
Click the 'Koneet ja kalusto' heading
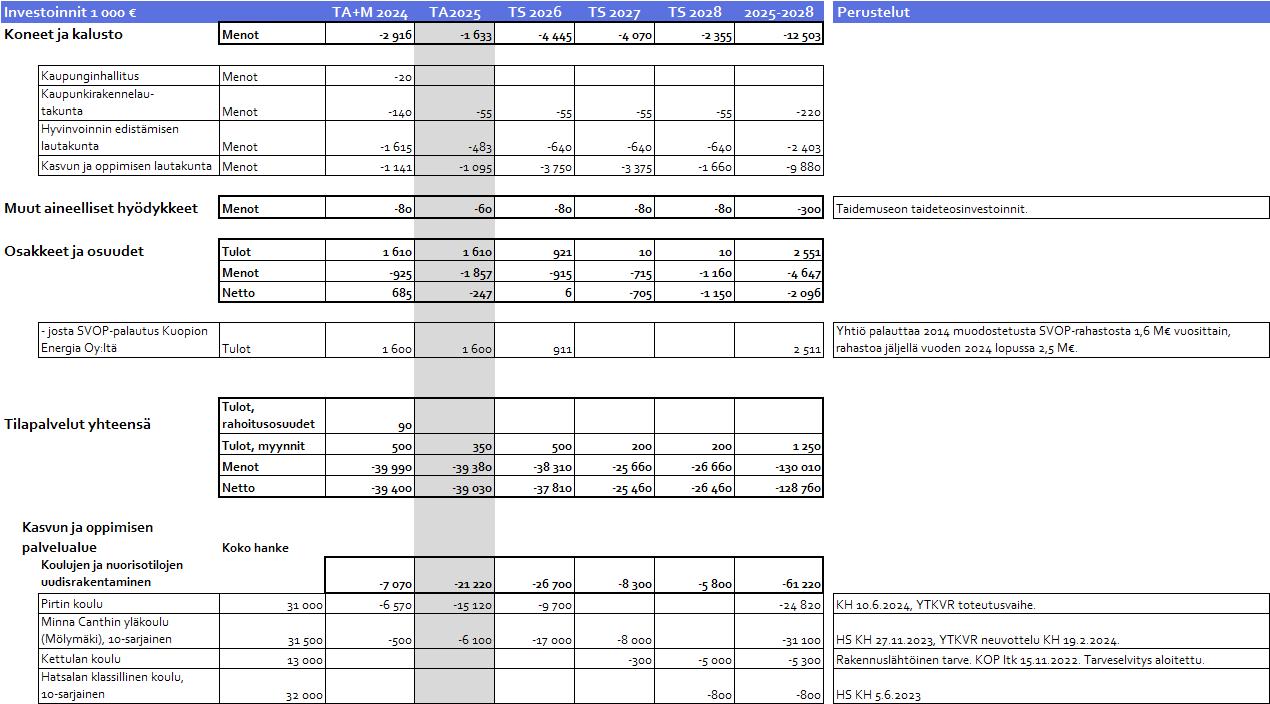click(63, 34)
